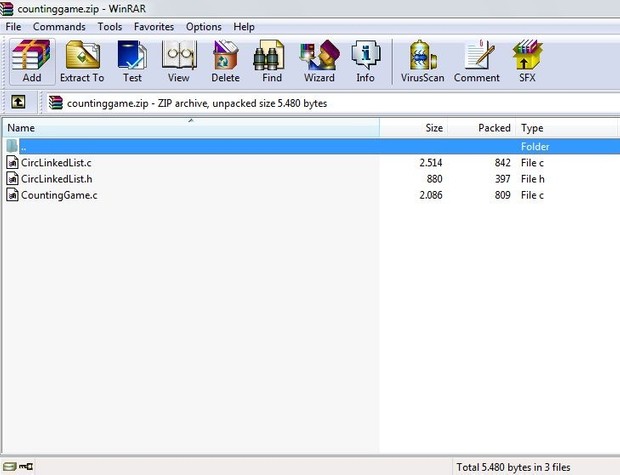Run the Test archive tool
The width and height of the screenshot is (620, 475).
pyautogui.click(x=132, y=61)
